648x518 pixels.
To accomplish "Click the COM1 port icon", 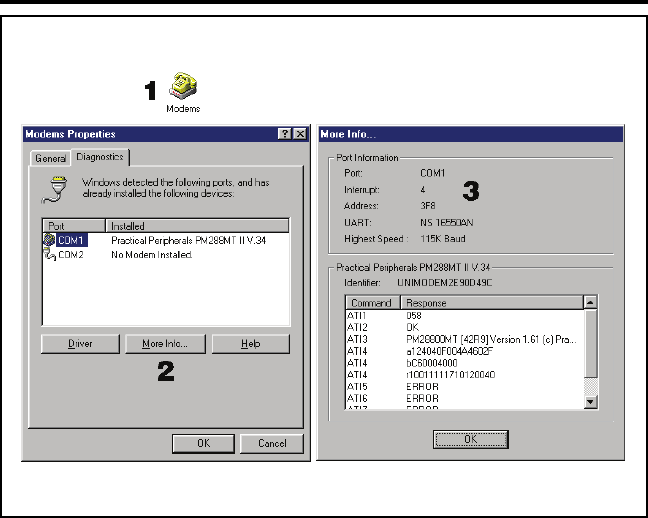I will [x=49, y=240].
